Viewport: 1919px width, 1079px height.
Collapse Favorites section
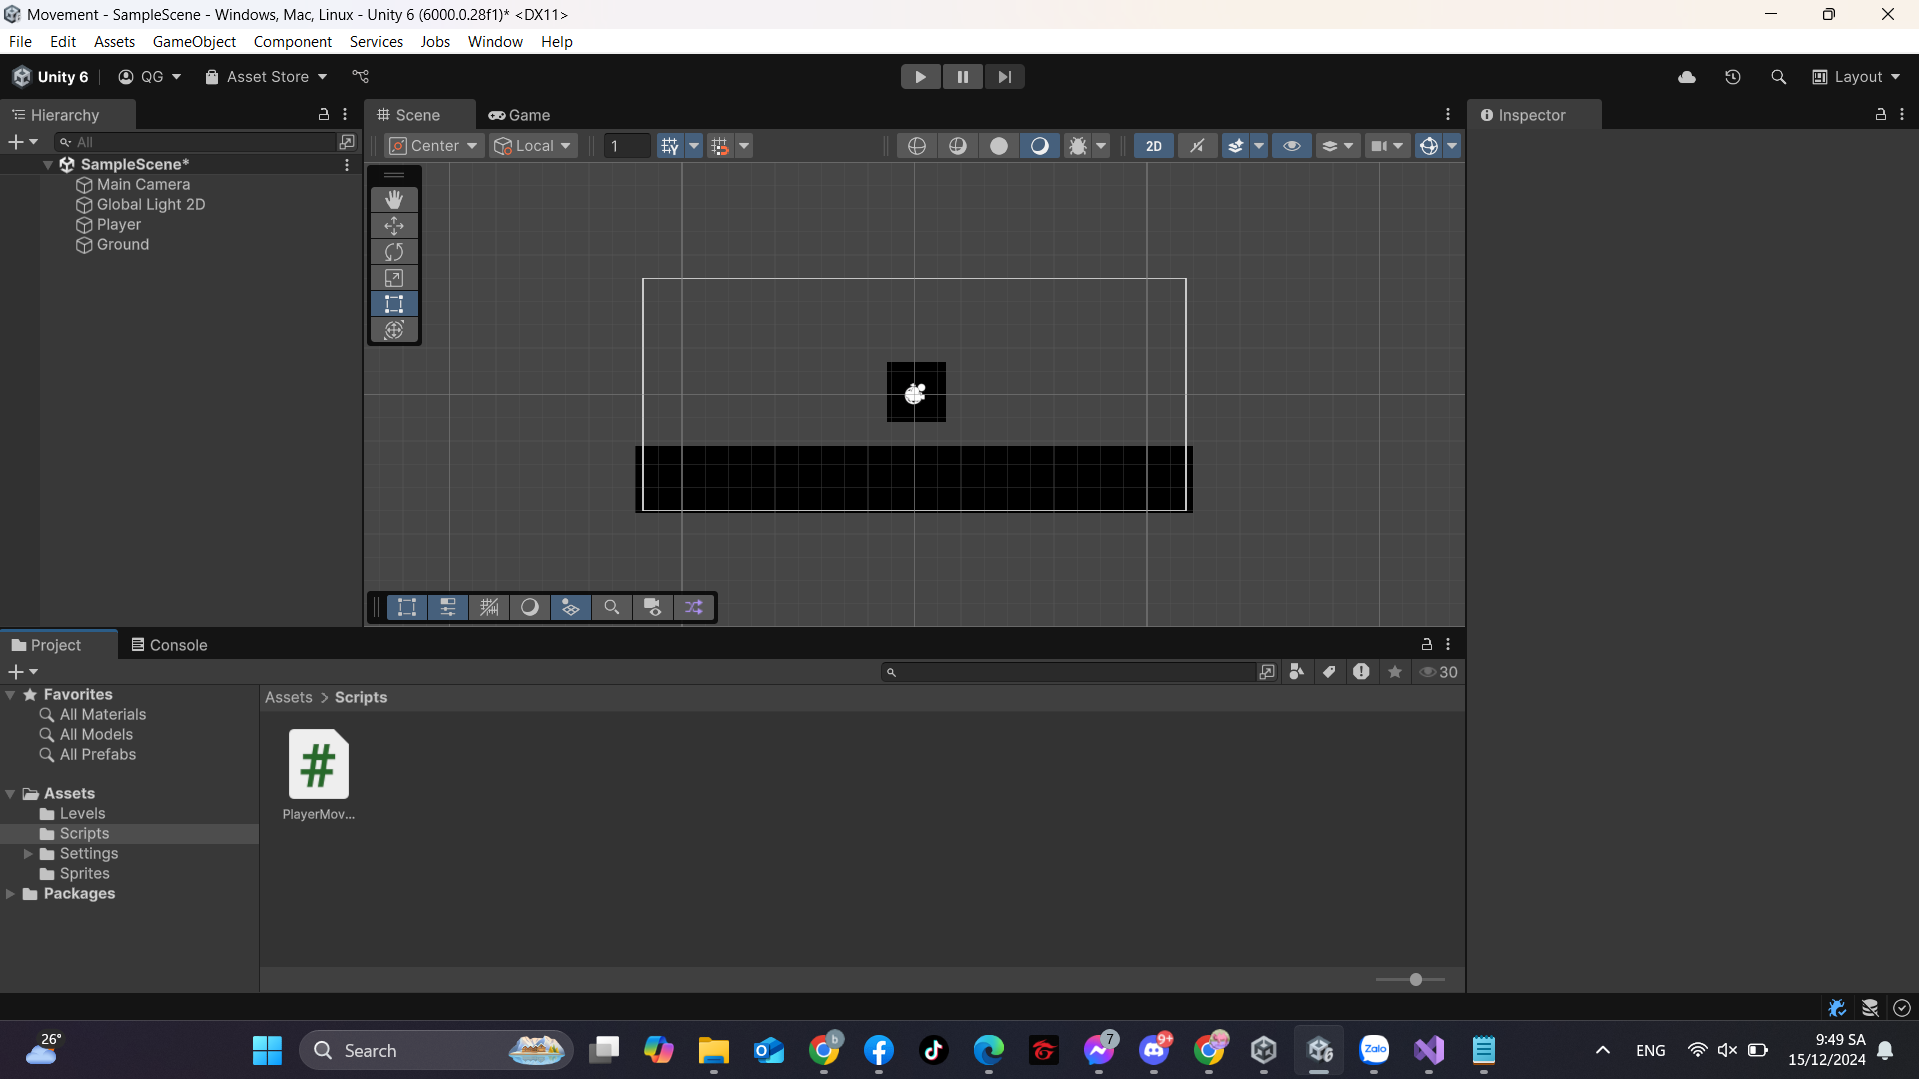pyautogui.click(x=10, y=695)
